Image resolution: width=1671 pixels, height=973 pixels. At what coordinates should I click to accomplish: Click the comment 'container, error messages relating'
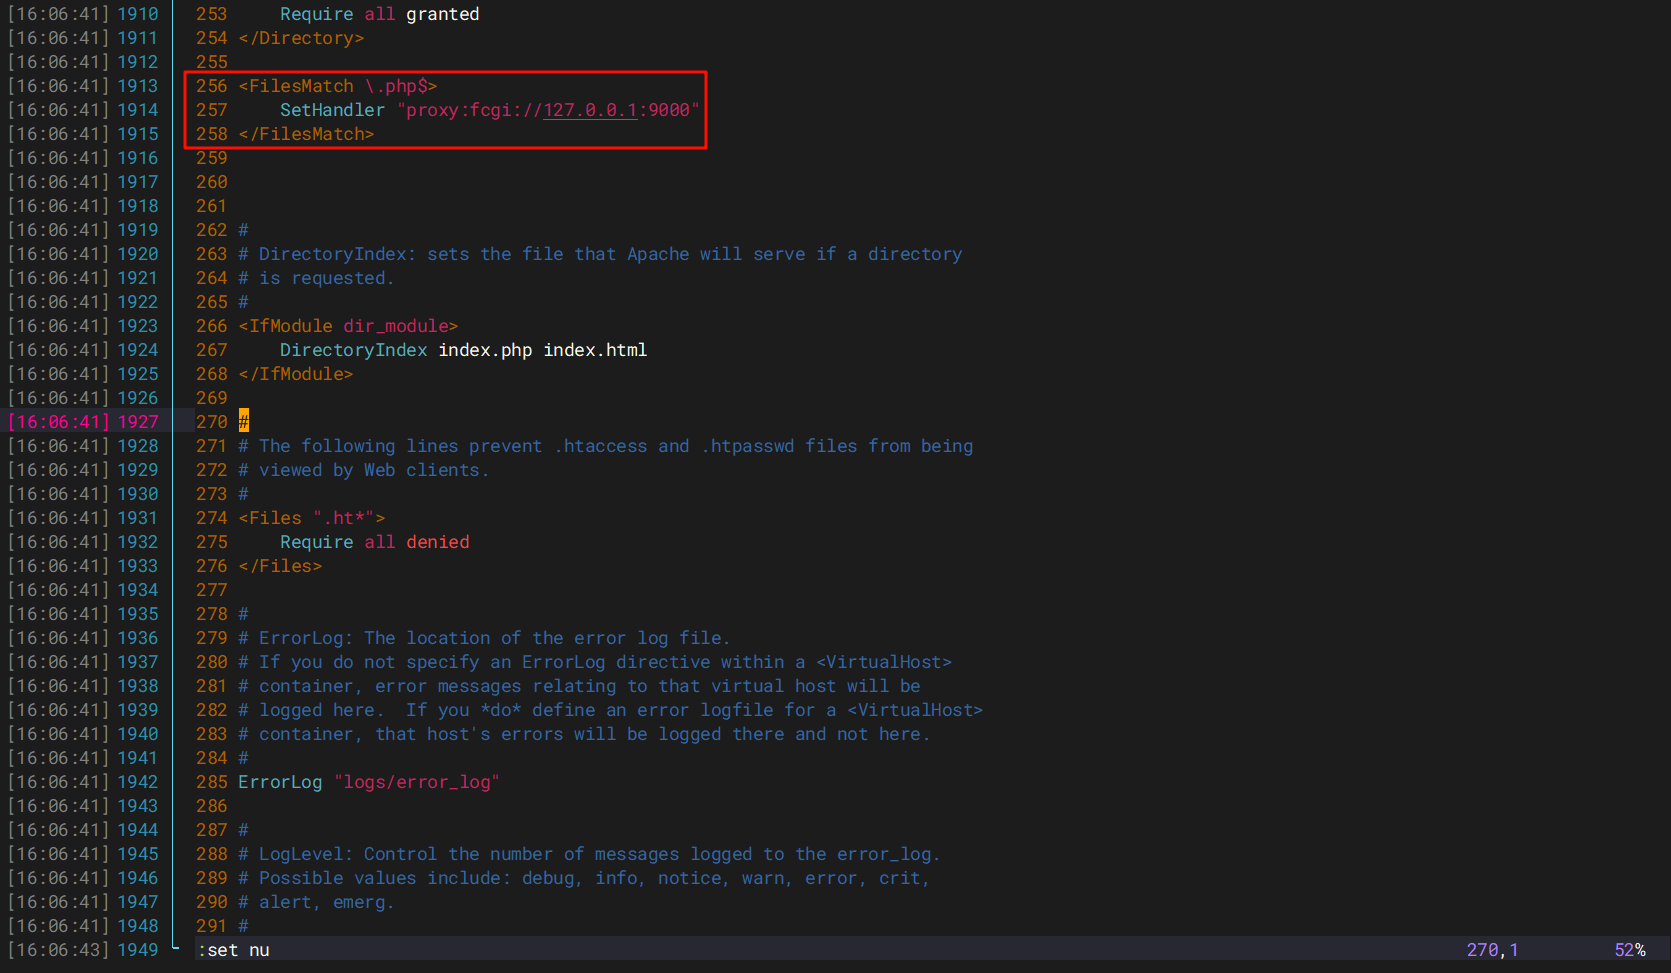coord(579,686)
